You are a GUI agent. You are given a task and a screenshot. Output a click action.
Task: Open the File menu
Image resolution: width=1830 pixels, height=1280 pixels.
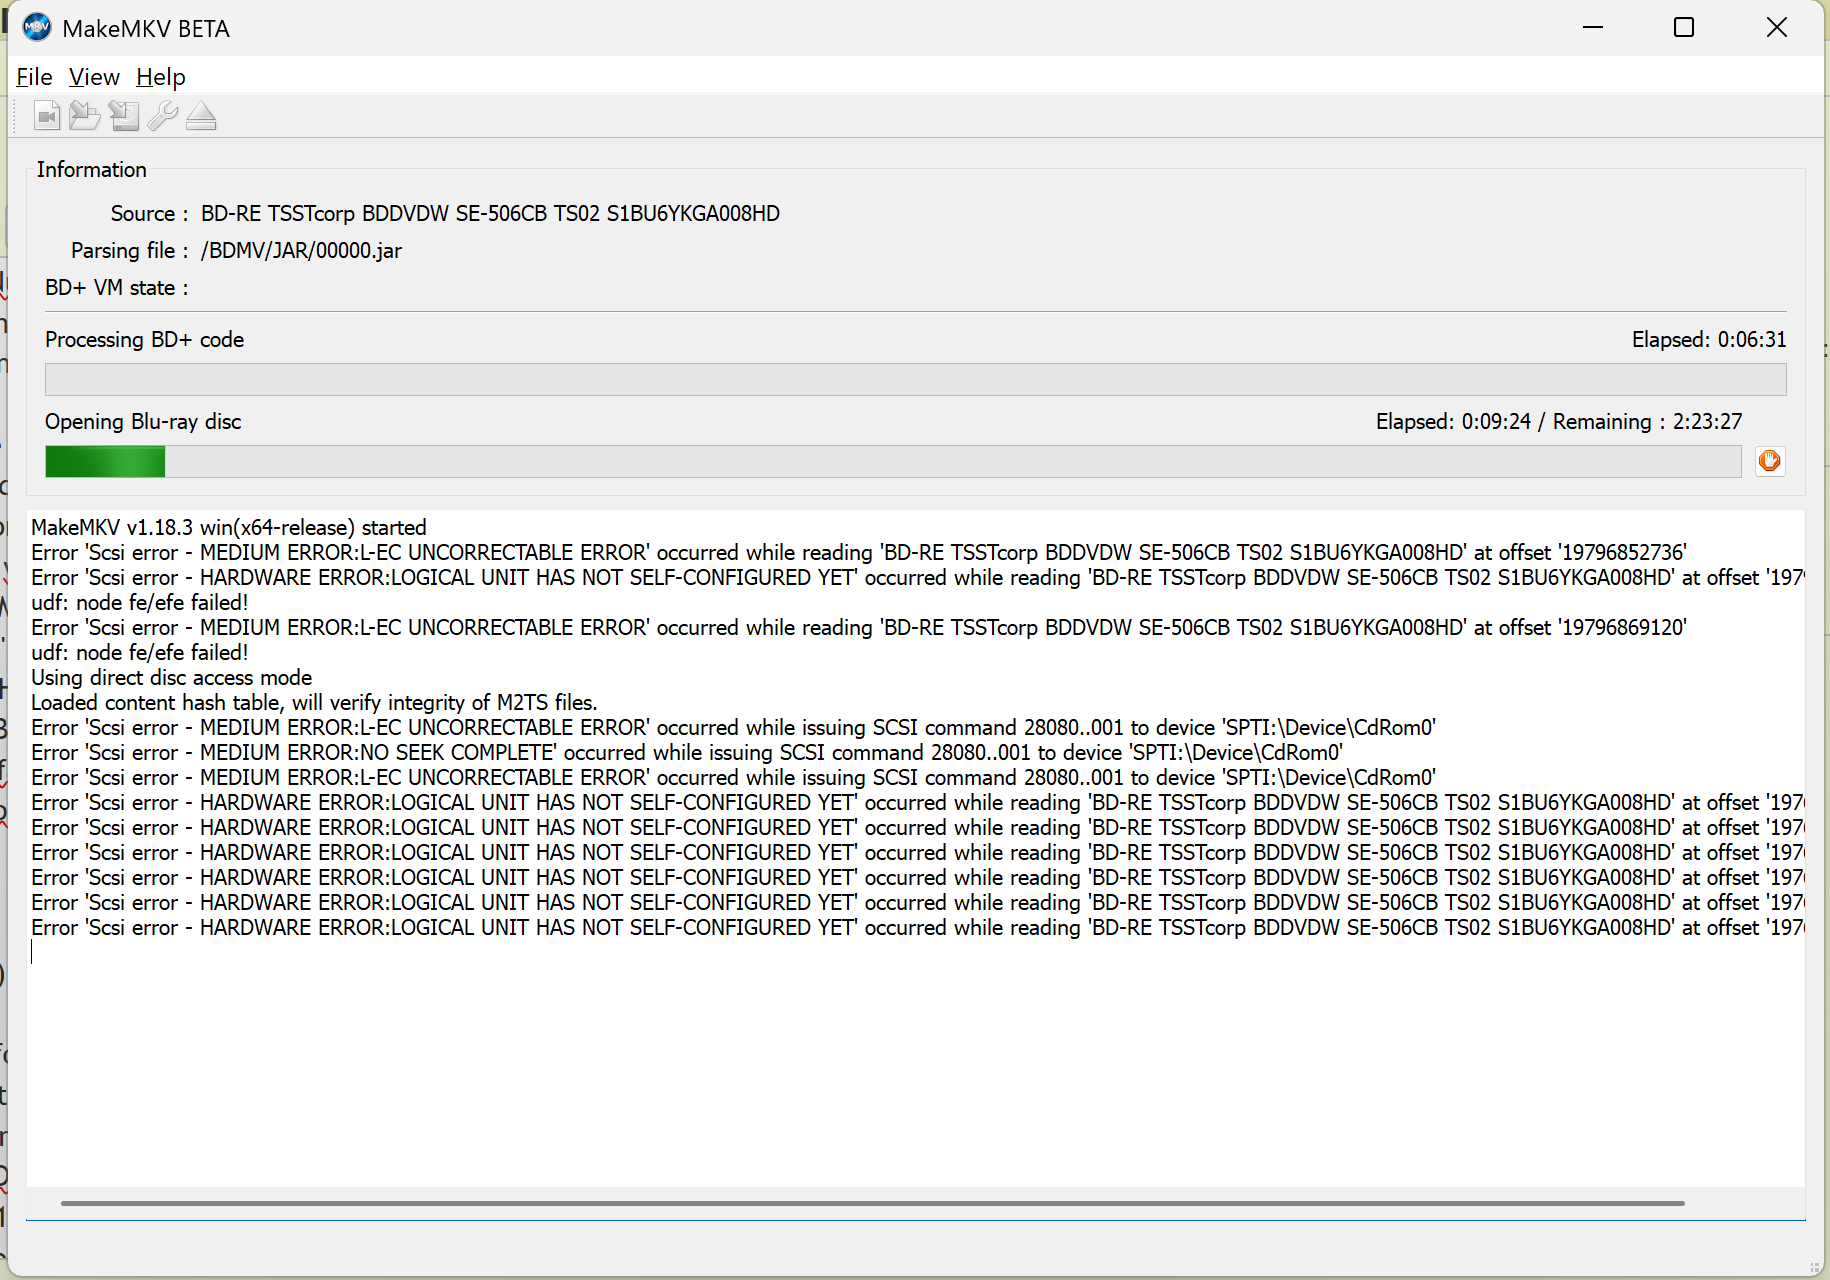point(34,77)
